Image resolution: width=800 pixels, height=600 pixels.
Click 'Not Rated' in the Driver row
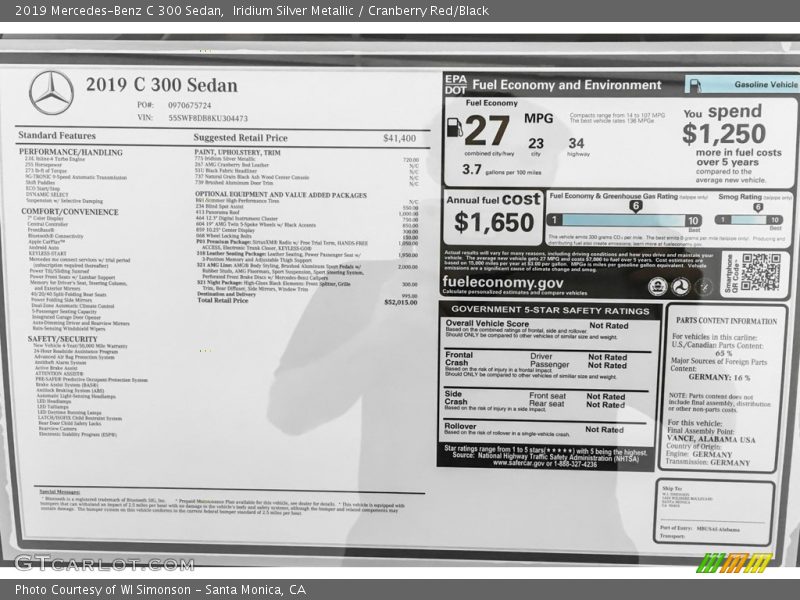point(607,357)
